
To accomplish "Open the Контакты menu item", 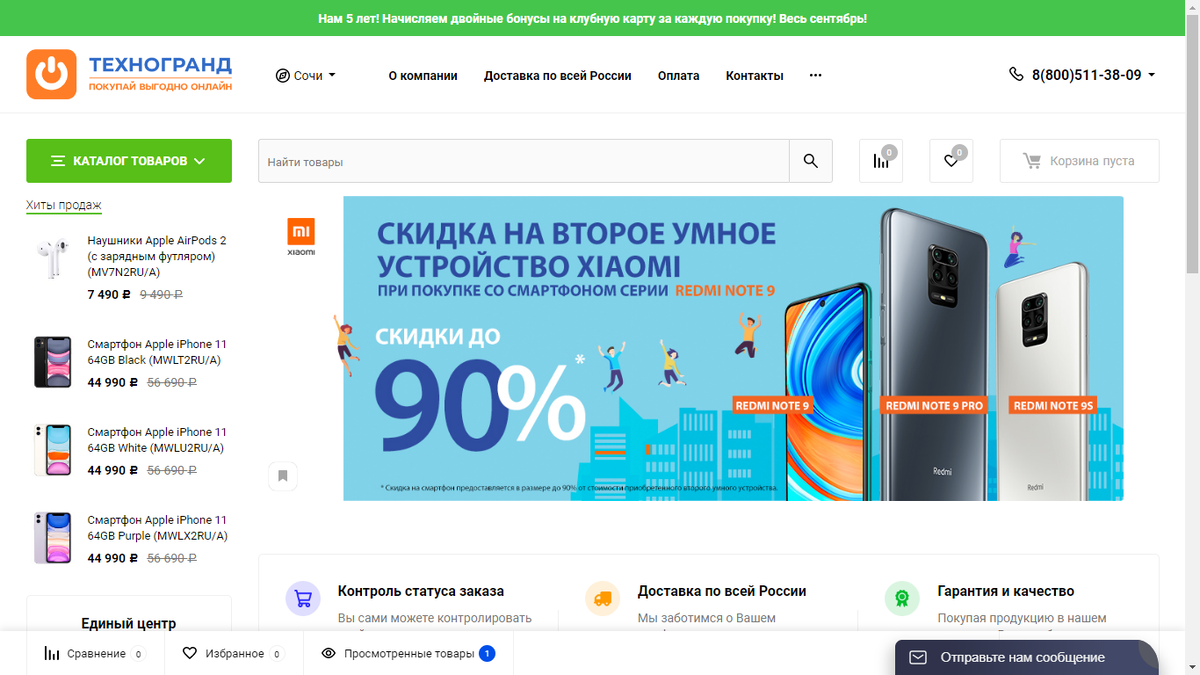I will [755, 75].
